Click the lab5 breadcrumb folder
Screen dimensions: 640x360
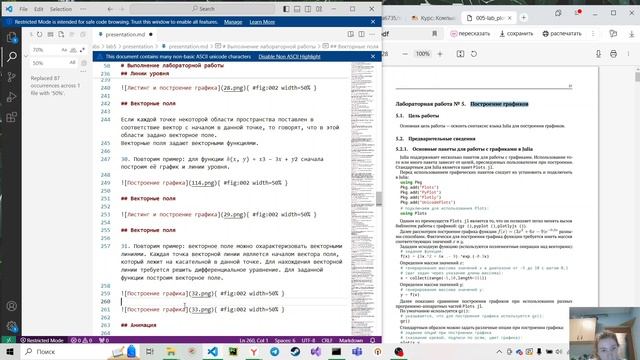pos(111,47)
